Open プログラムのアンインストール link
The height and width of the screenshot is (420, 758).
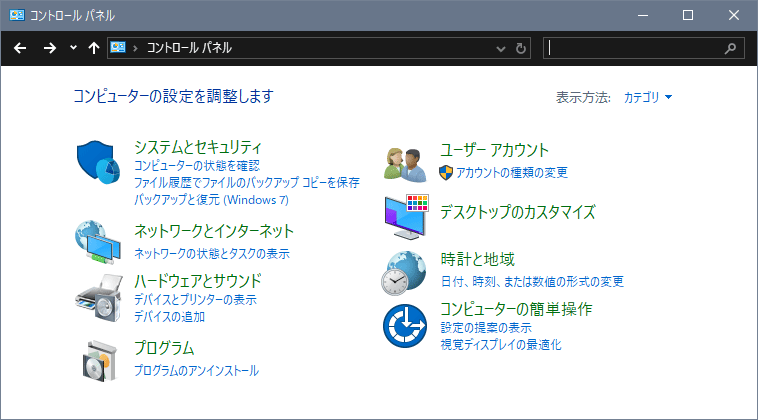(x=196, y=371)
